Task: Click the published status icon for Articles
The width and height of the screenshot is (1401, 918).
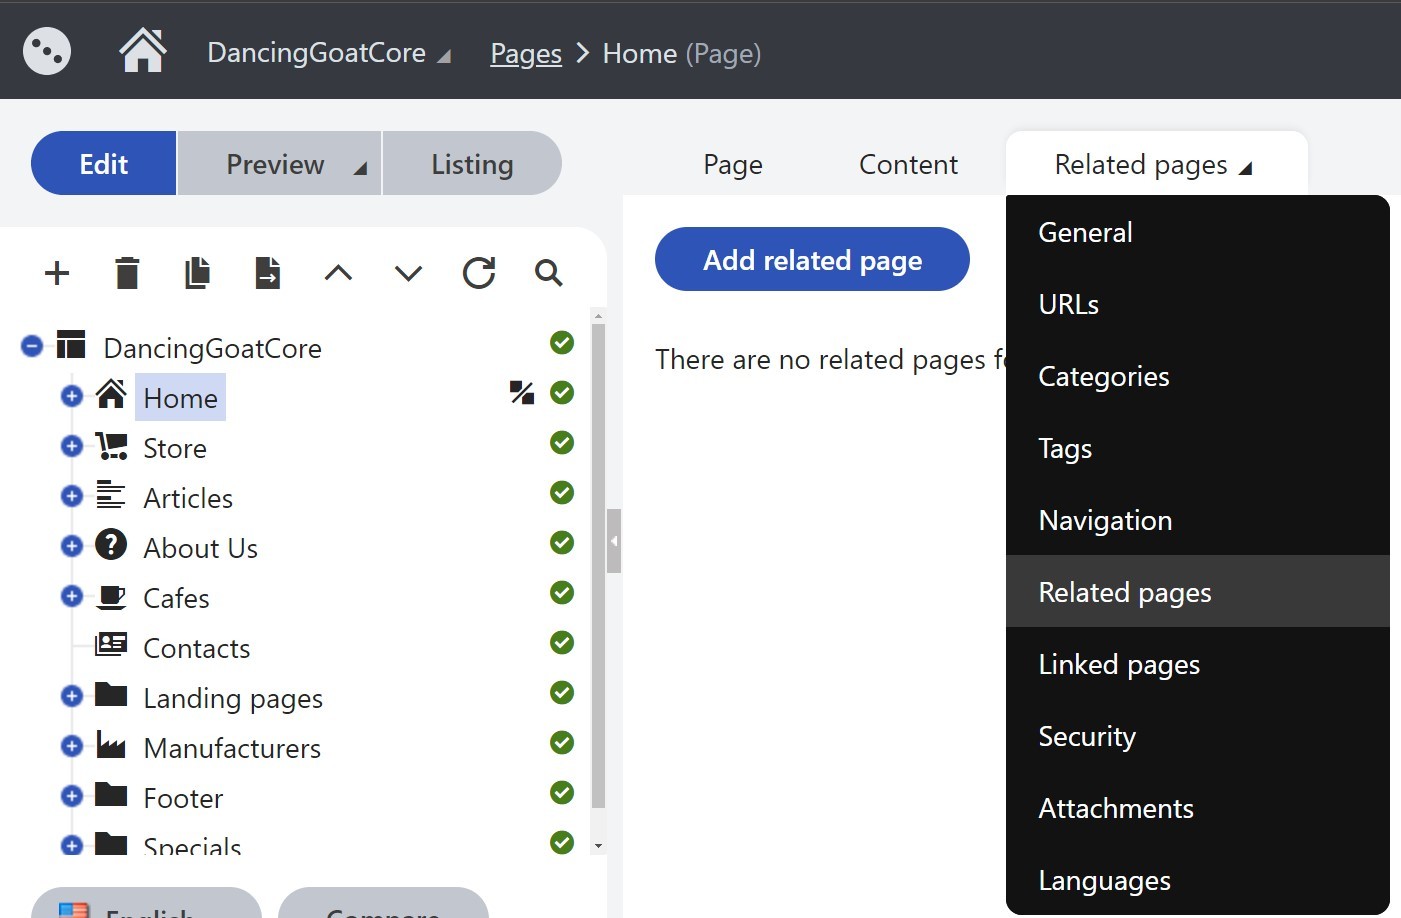Action: click(562, 493)
